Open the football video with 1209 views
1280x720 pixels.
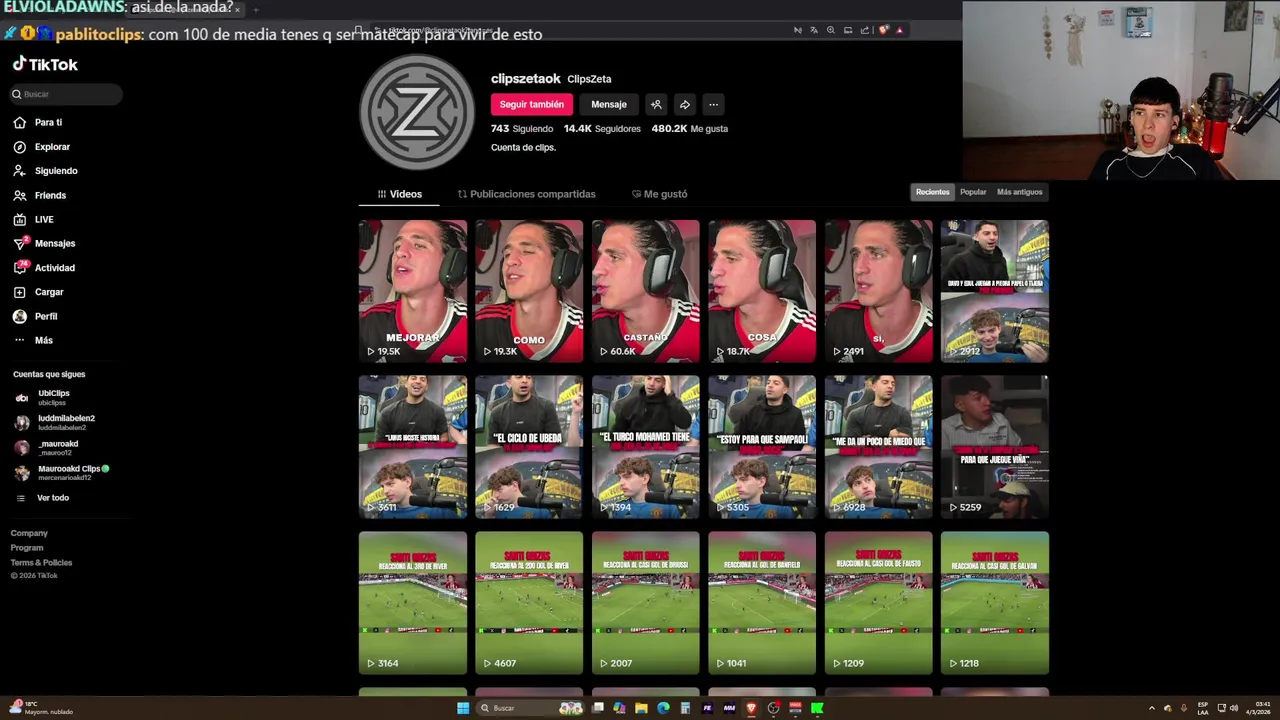[x=879, y=603]
